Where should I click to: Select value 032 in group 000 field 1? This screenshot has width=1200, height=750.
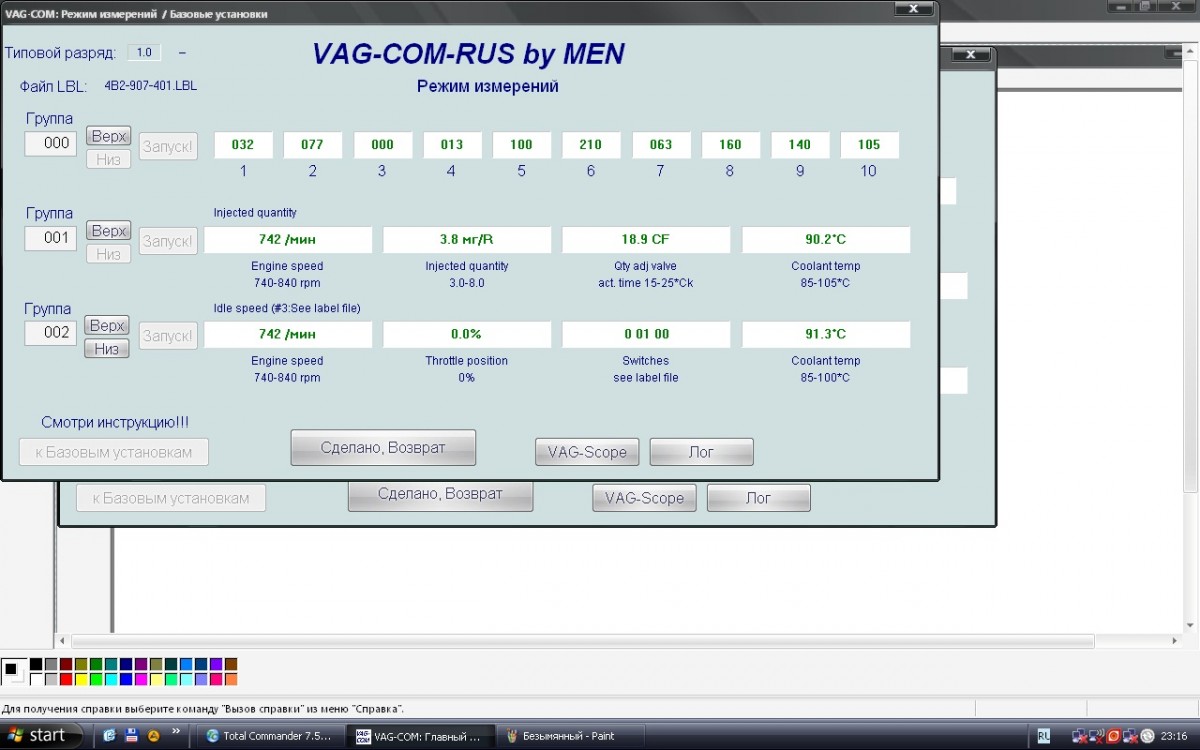coord(243,145)
